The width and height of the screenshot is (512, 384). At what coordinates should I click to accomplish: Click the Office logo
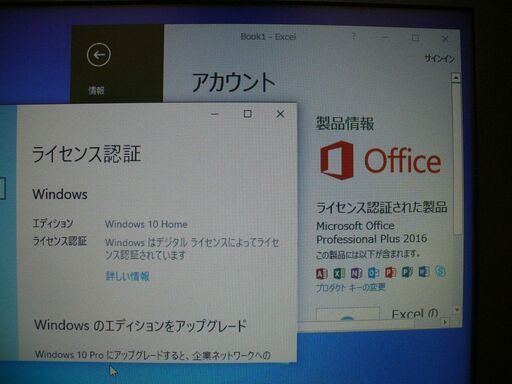(x=380, y=161)
